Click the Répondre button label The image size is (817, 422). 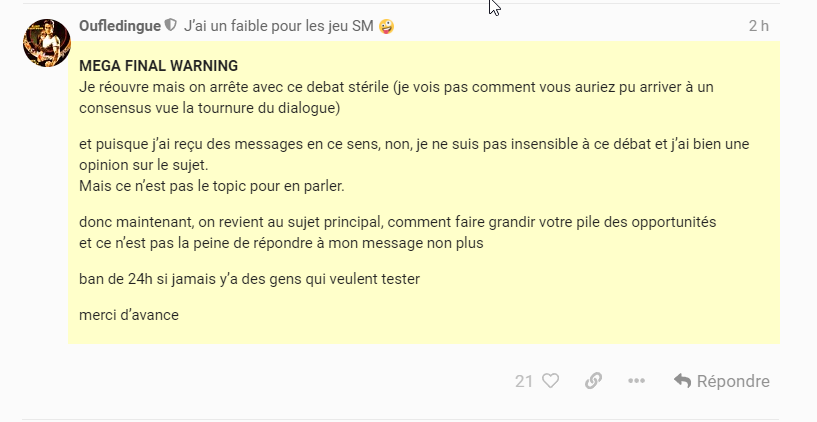pos(733,381)
